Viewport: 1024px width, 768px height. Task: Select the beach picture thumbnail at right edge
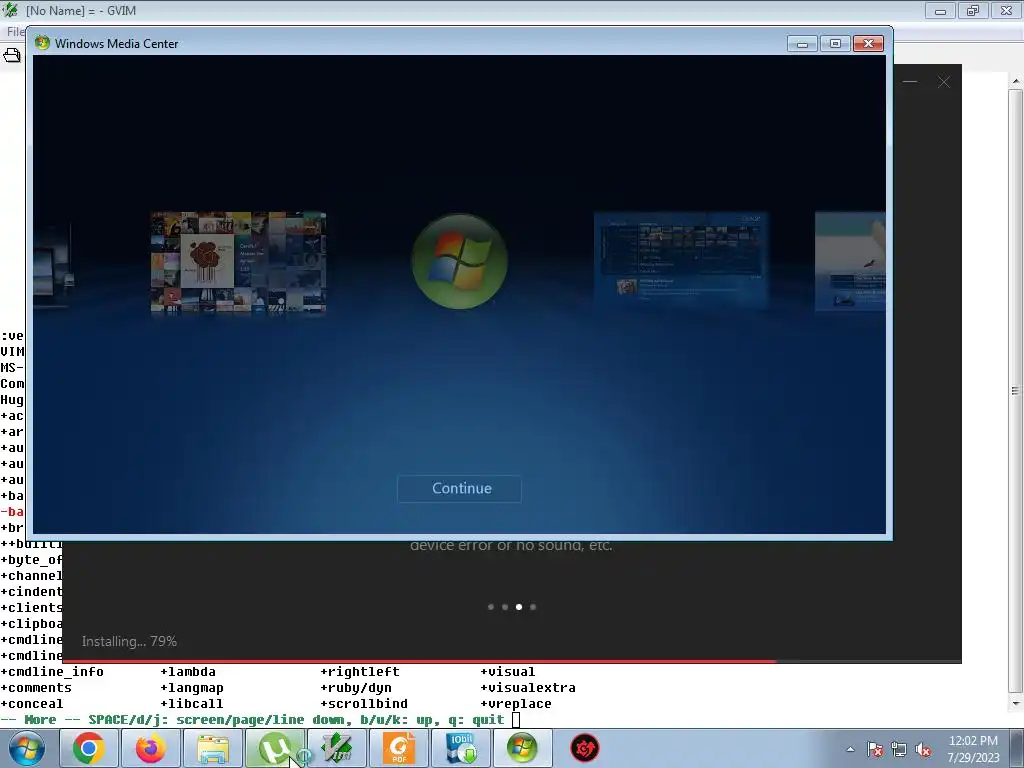point(850,260)
